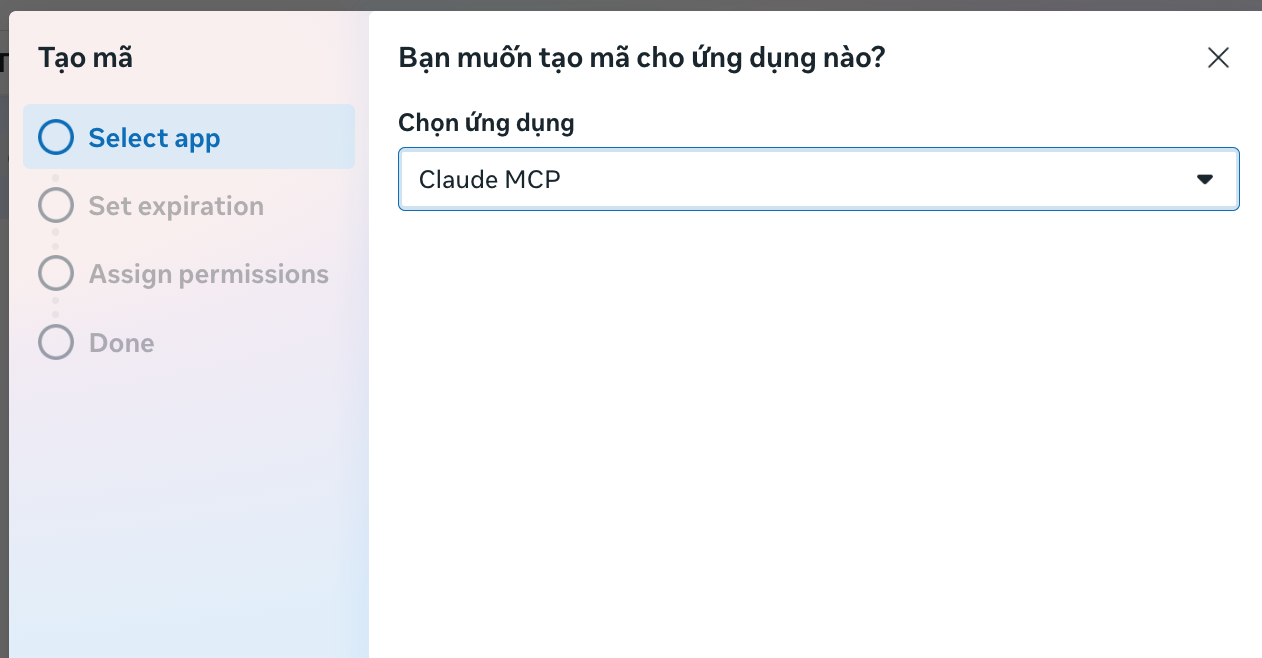Click the Claude MCP input field

(x=700, y=179)
